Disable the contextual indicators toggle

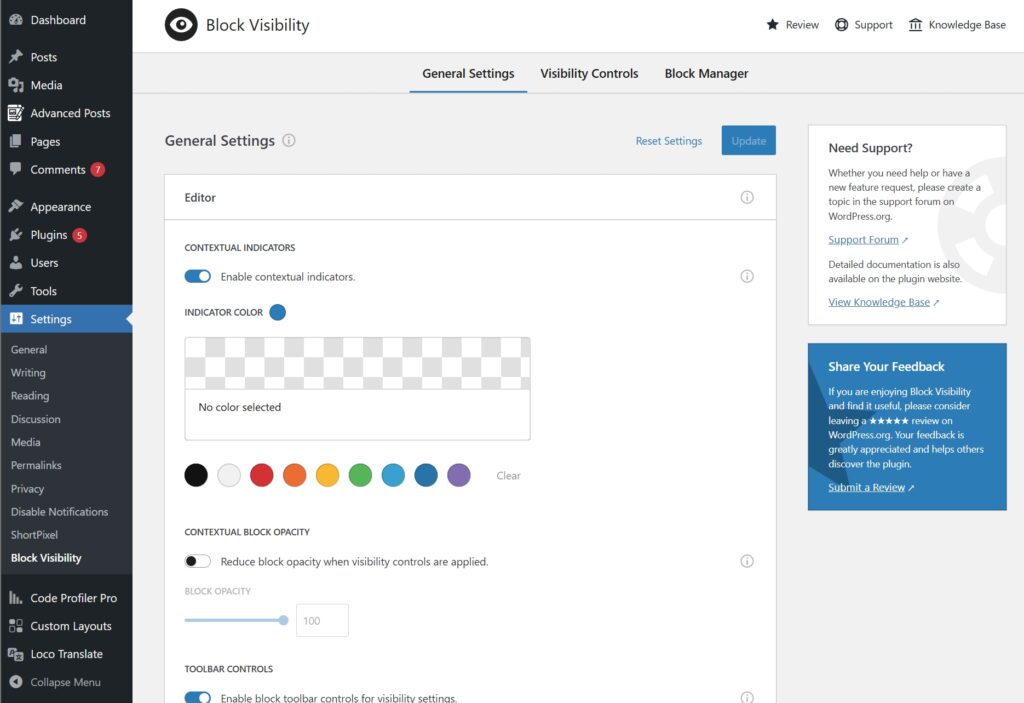[198, 277]
